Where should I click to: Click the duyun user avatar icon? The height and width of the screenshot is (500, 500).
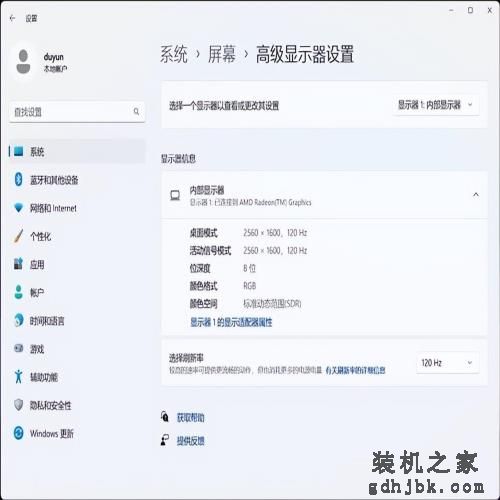[23, 62]
